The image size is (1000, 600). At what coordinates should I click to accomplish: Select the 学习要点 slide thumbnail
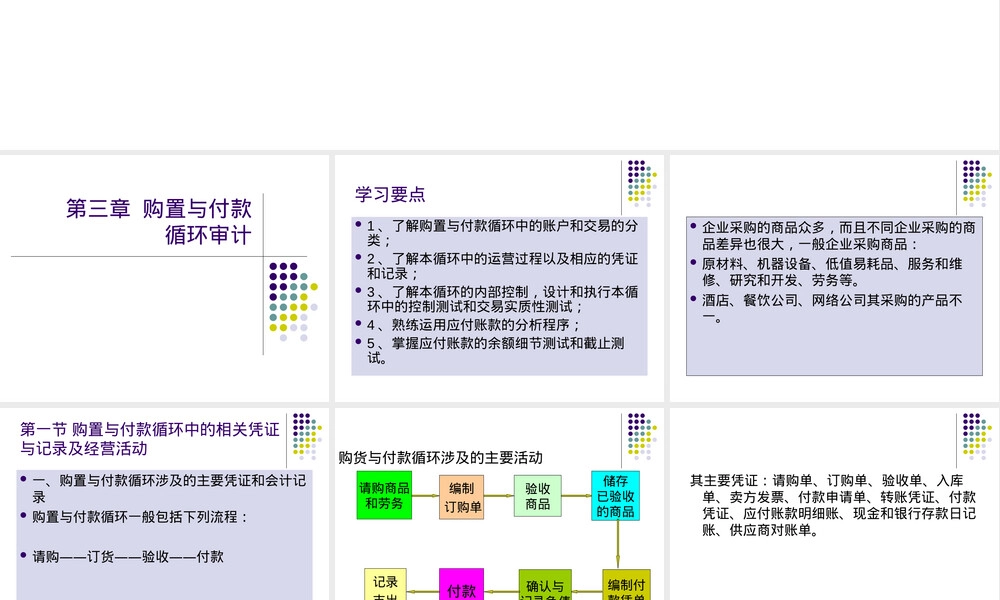point(499,278)
